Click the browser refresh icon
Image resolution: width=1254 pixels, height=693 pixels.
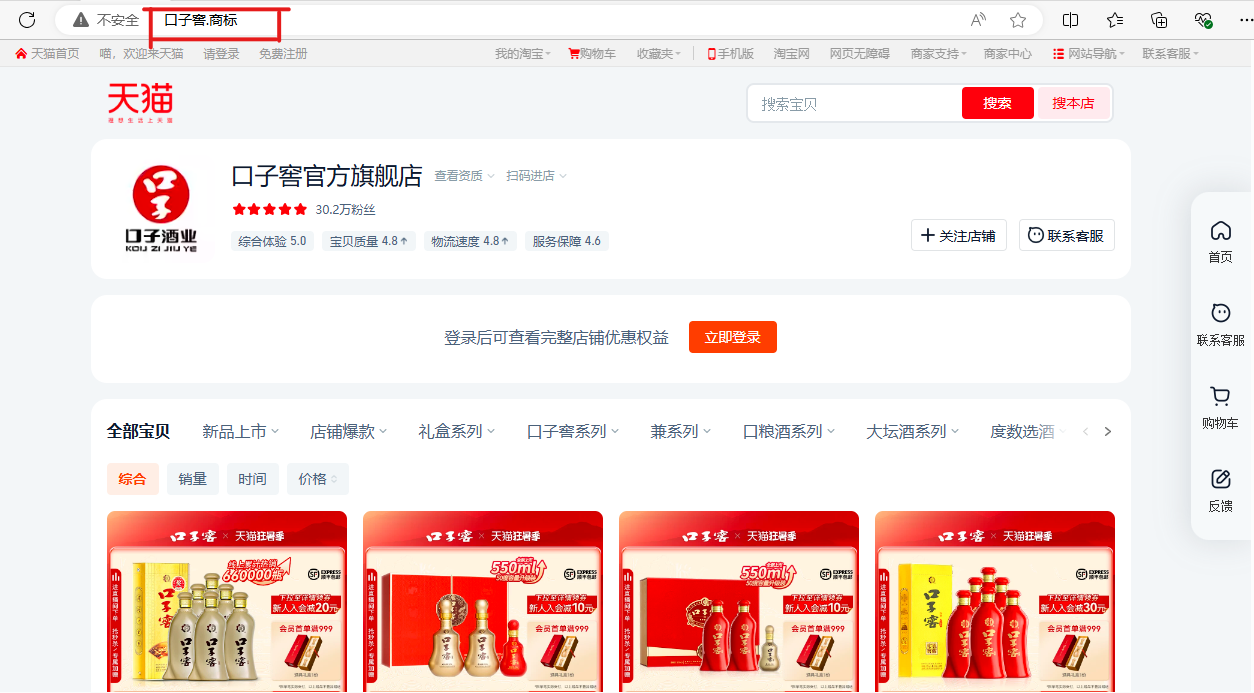(27, 20)
